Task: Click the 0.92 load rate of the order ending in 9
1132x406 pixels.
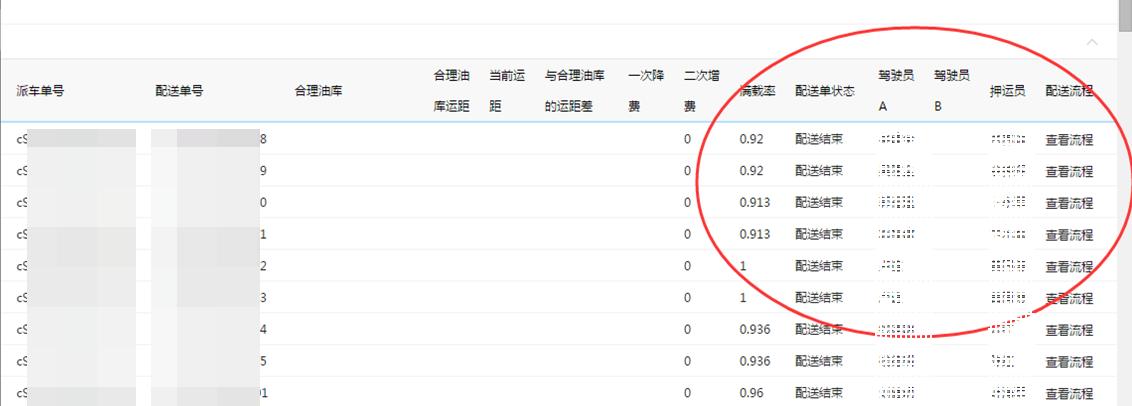Action: [752, 170]
